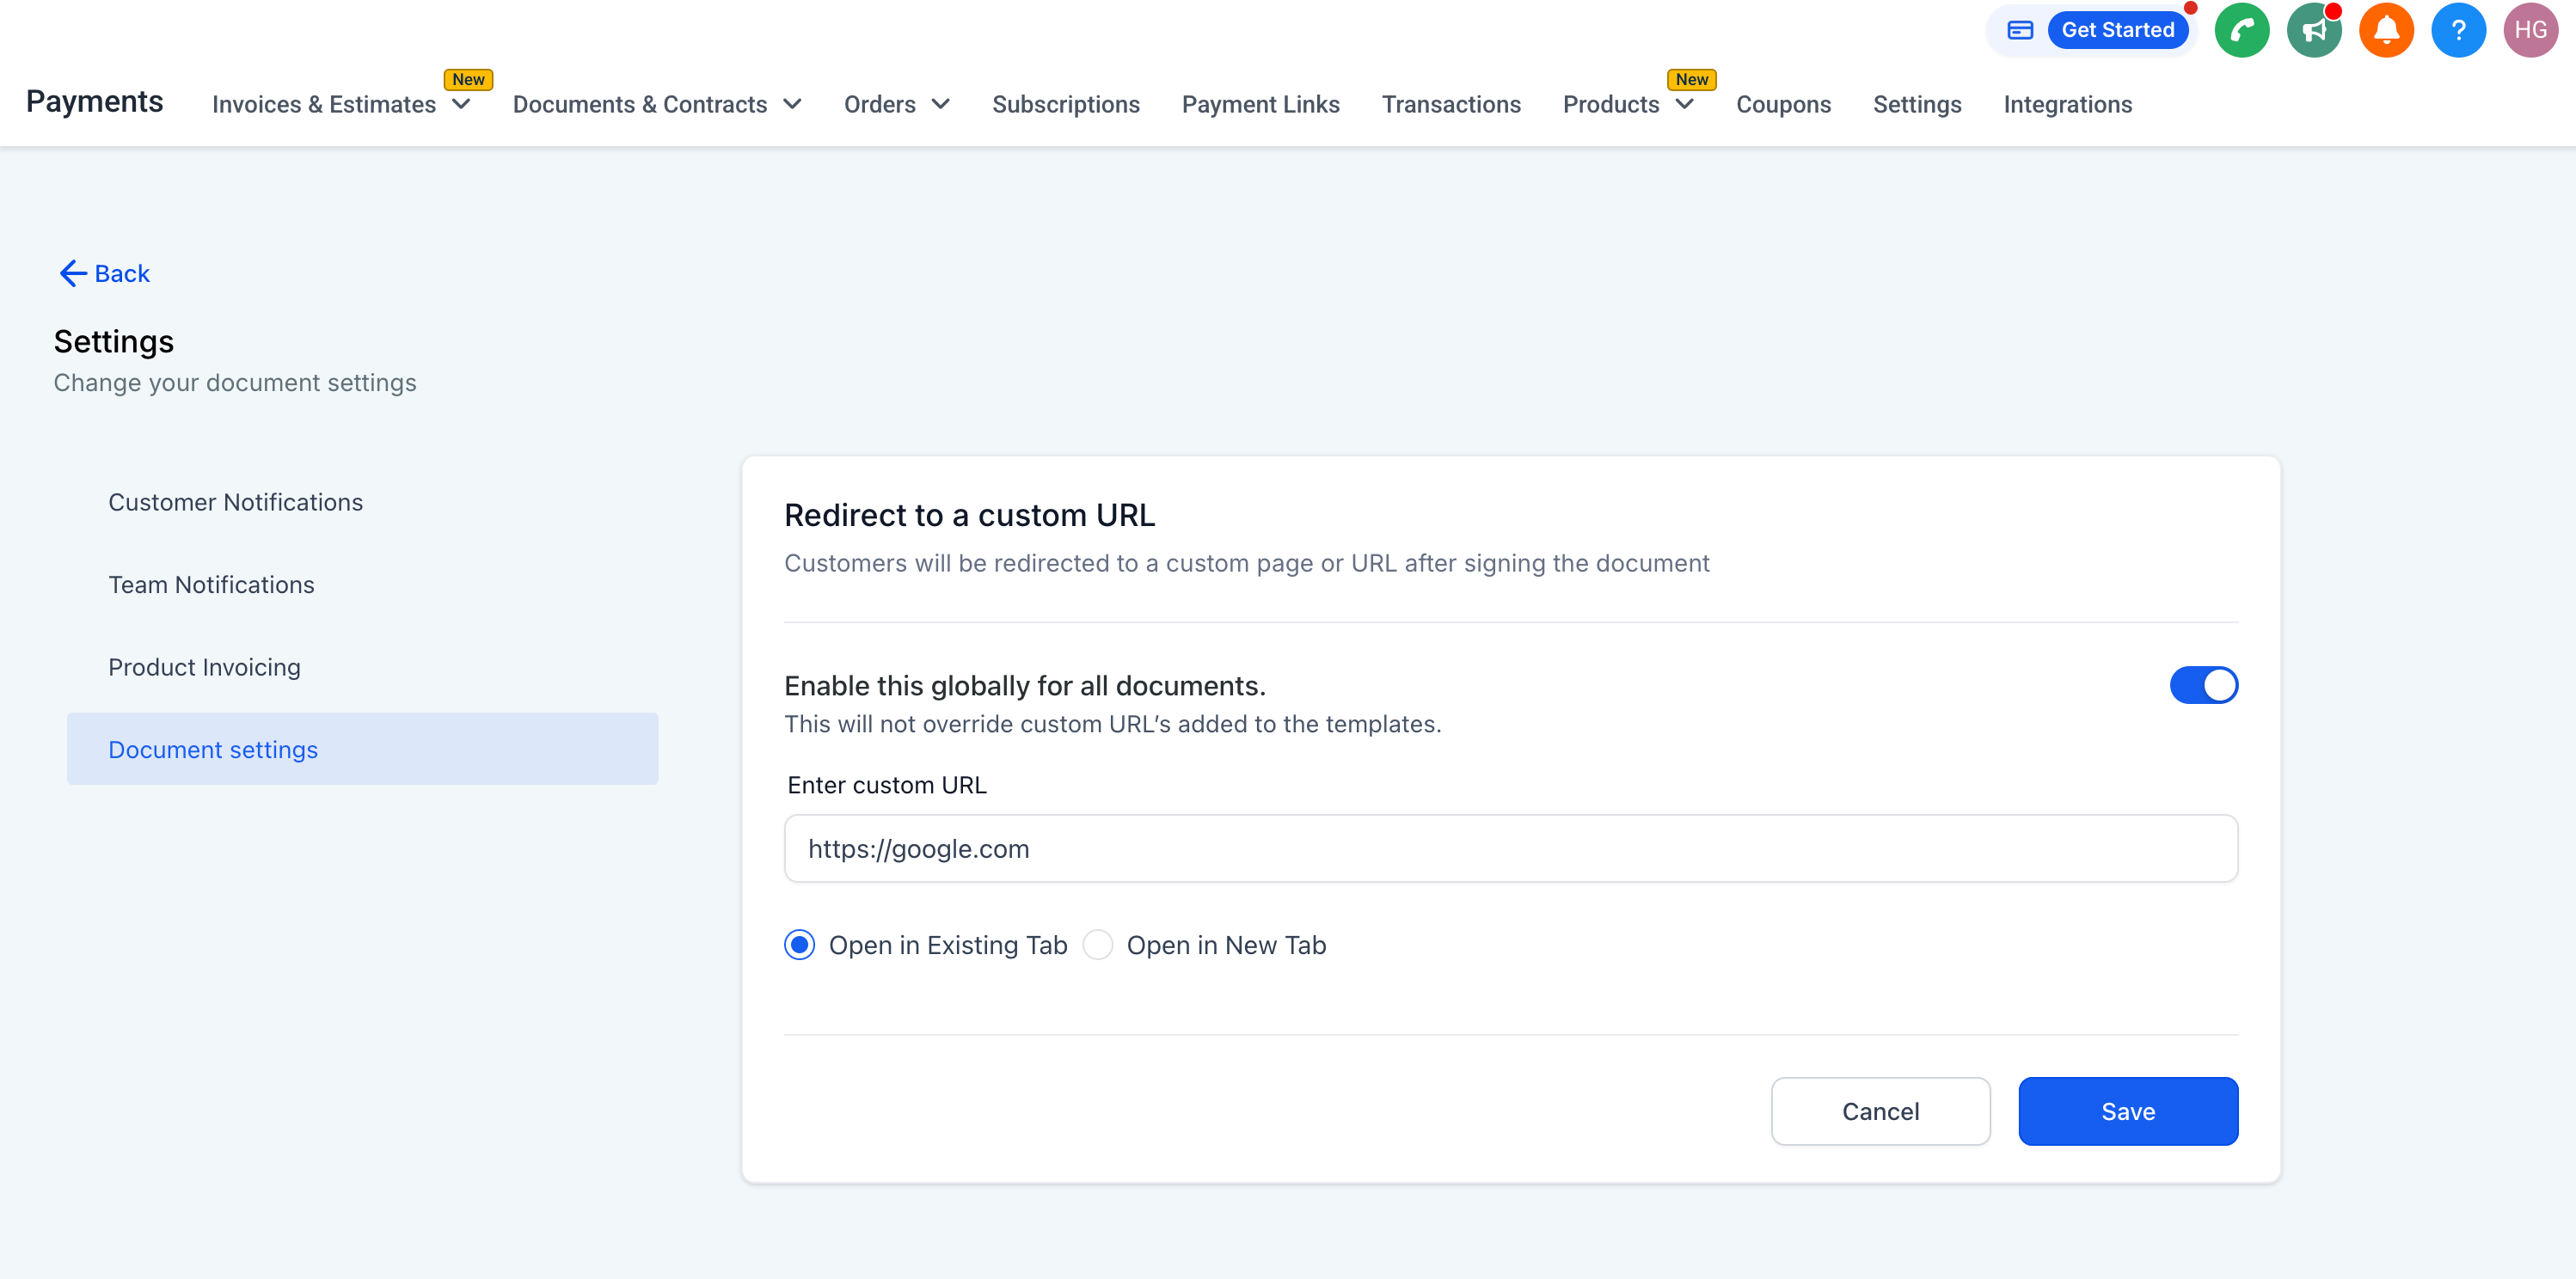Screen dimensions: 2576x1279
Task: Click the card icon beside Get Started
Action: coord(2019,30)
